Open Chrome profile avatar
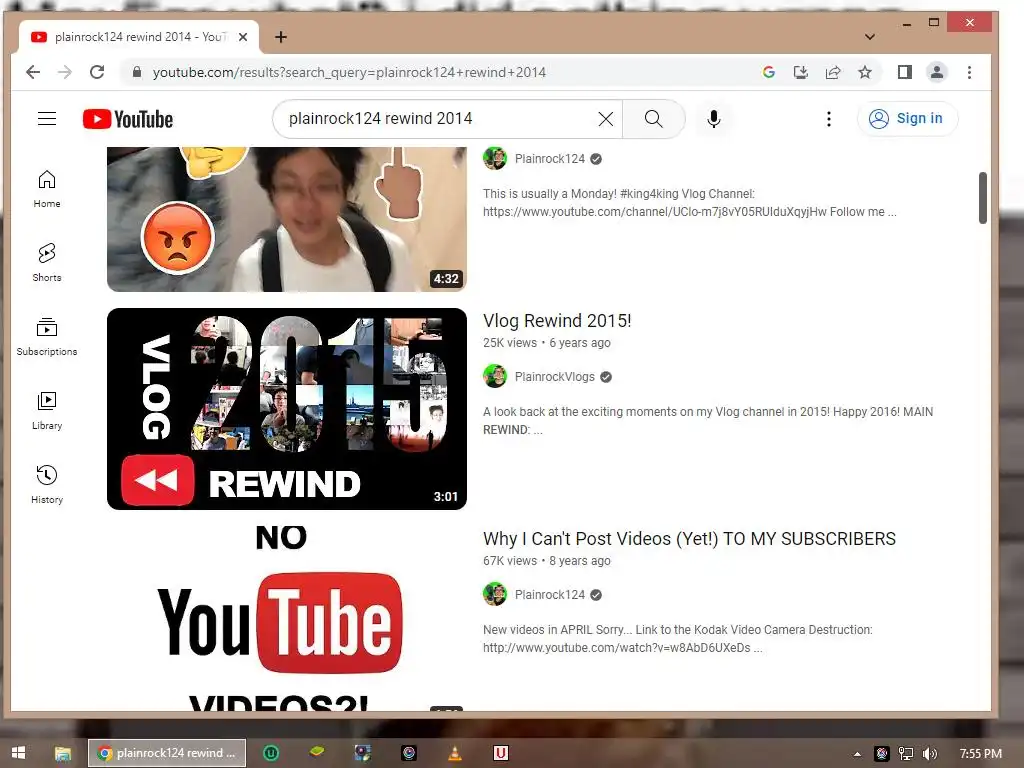The width and height of the screenshot is (1024, 768). click(936, 72)
